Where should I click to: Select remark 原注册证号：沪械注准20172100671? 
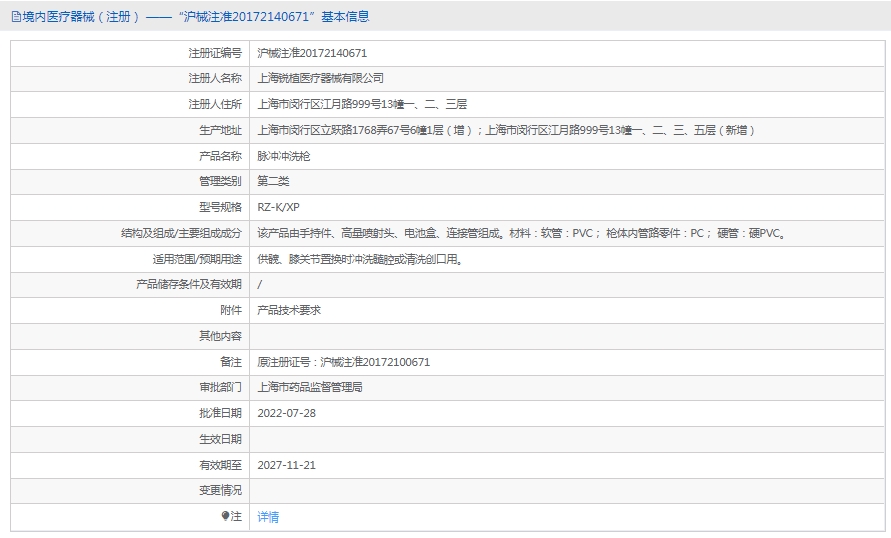(x=344, y=362)
